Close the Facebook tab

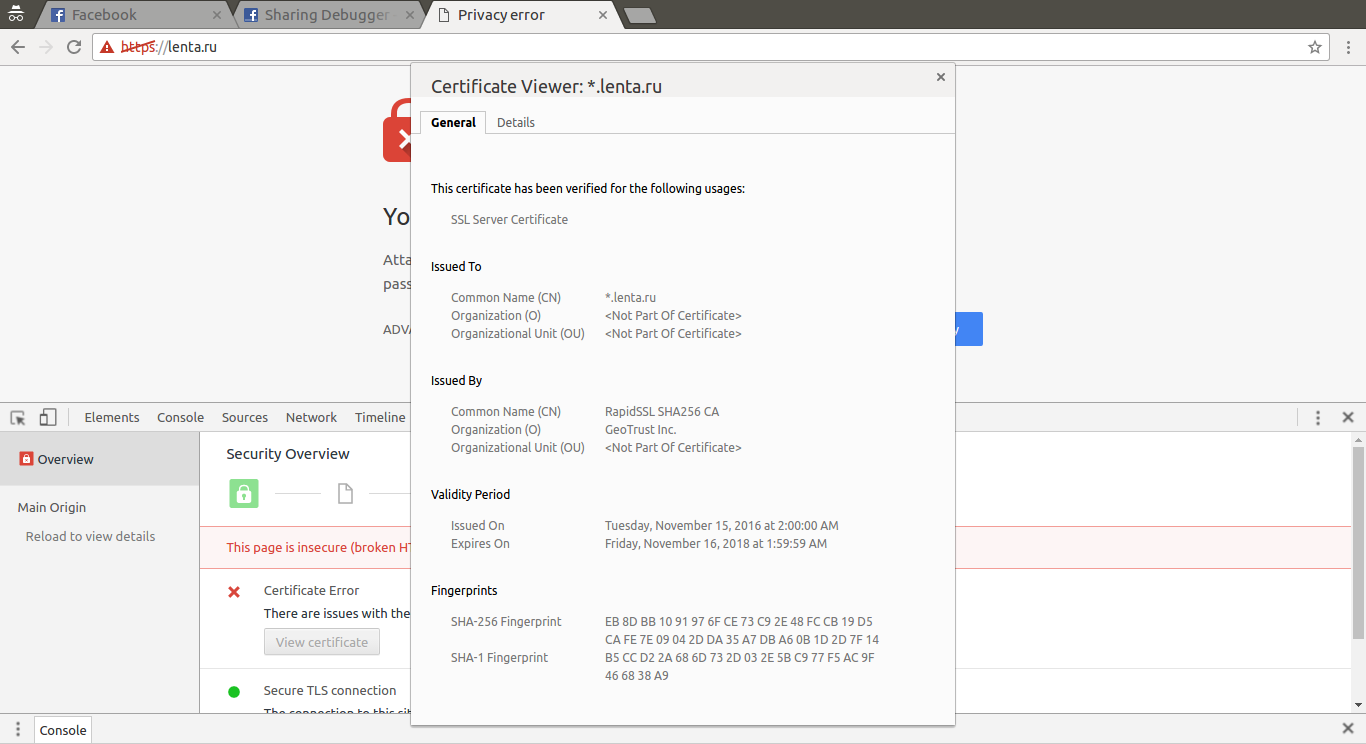click(x=217, y=15)
